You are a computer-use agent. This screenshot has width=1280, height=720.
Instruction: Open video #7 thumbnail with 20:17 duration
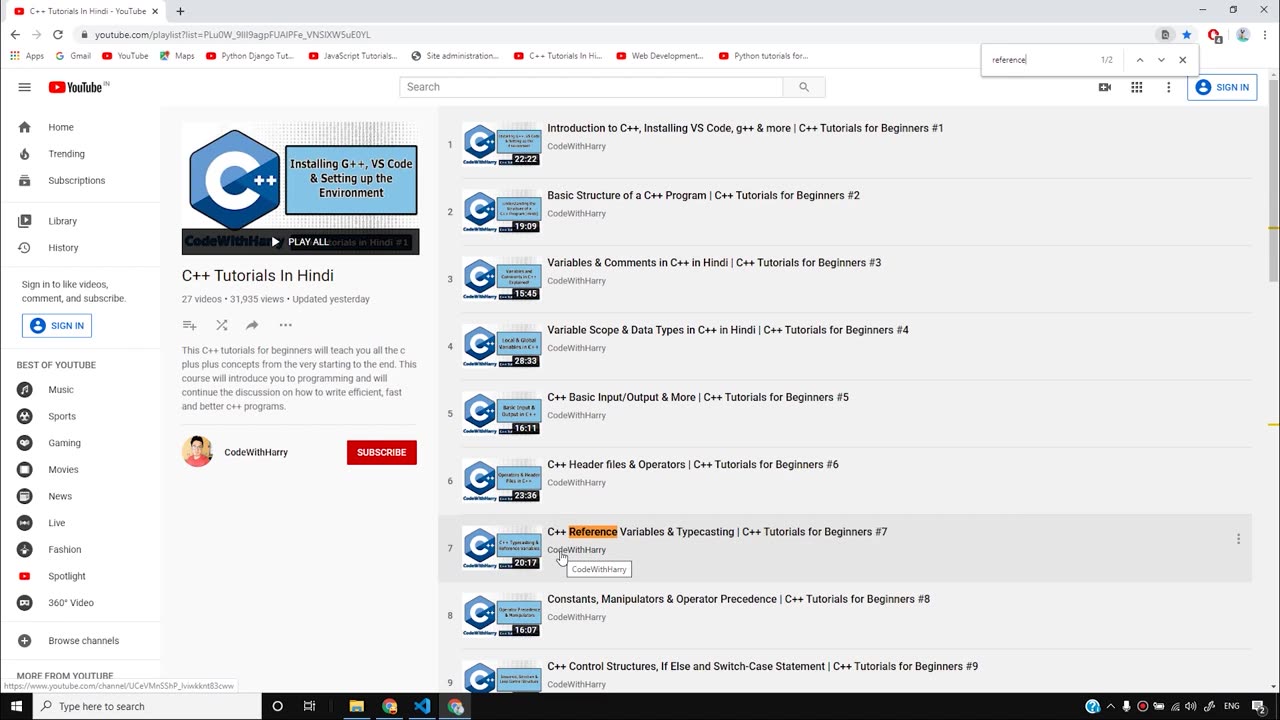(501, 548)
